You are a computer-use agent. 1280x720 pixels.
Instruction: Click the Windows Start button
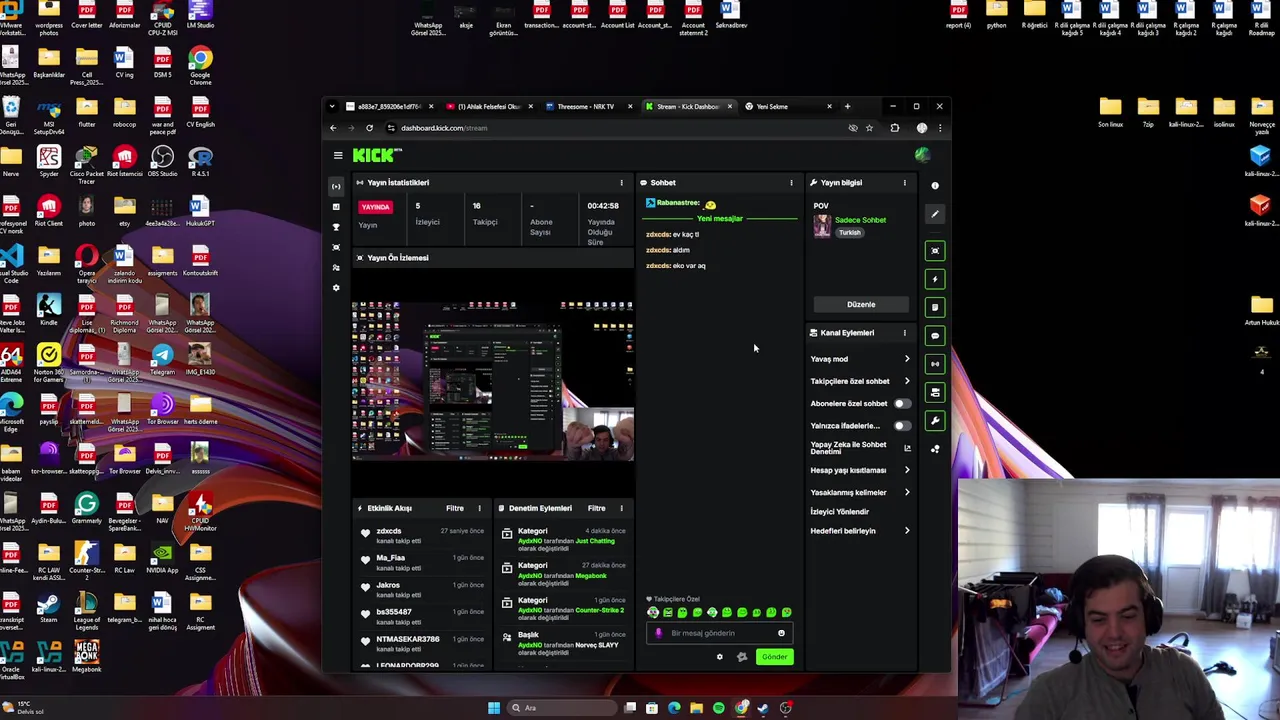pyautogui.click(x=494, y=708)
